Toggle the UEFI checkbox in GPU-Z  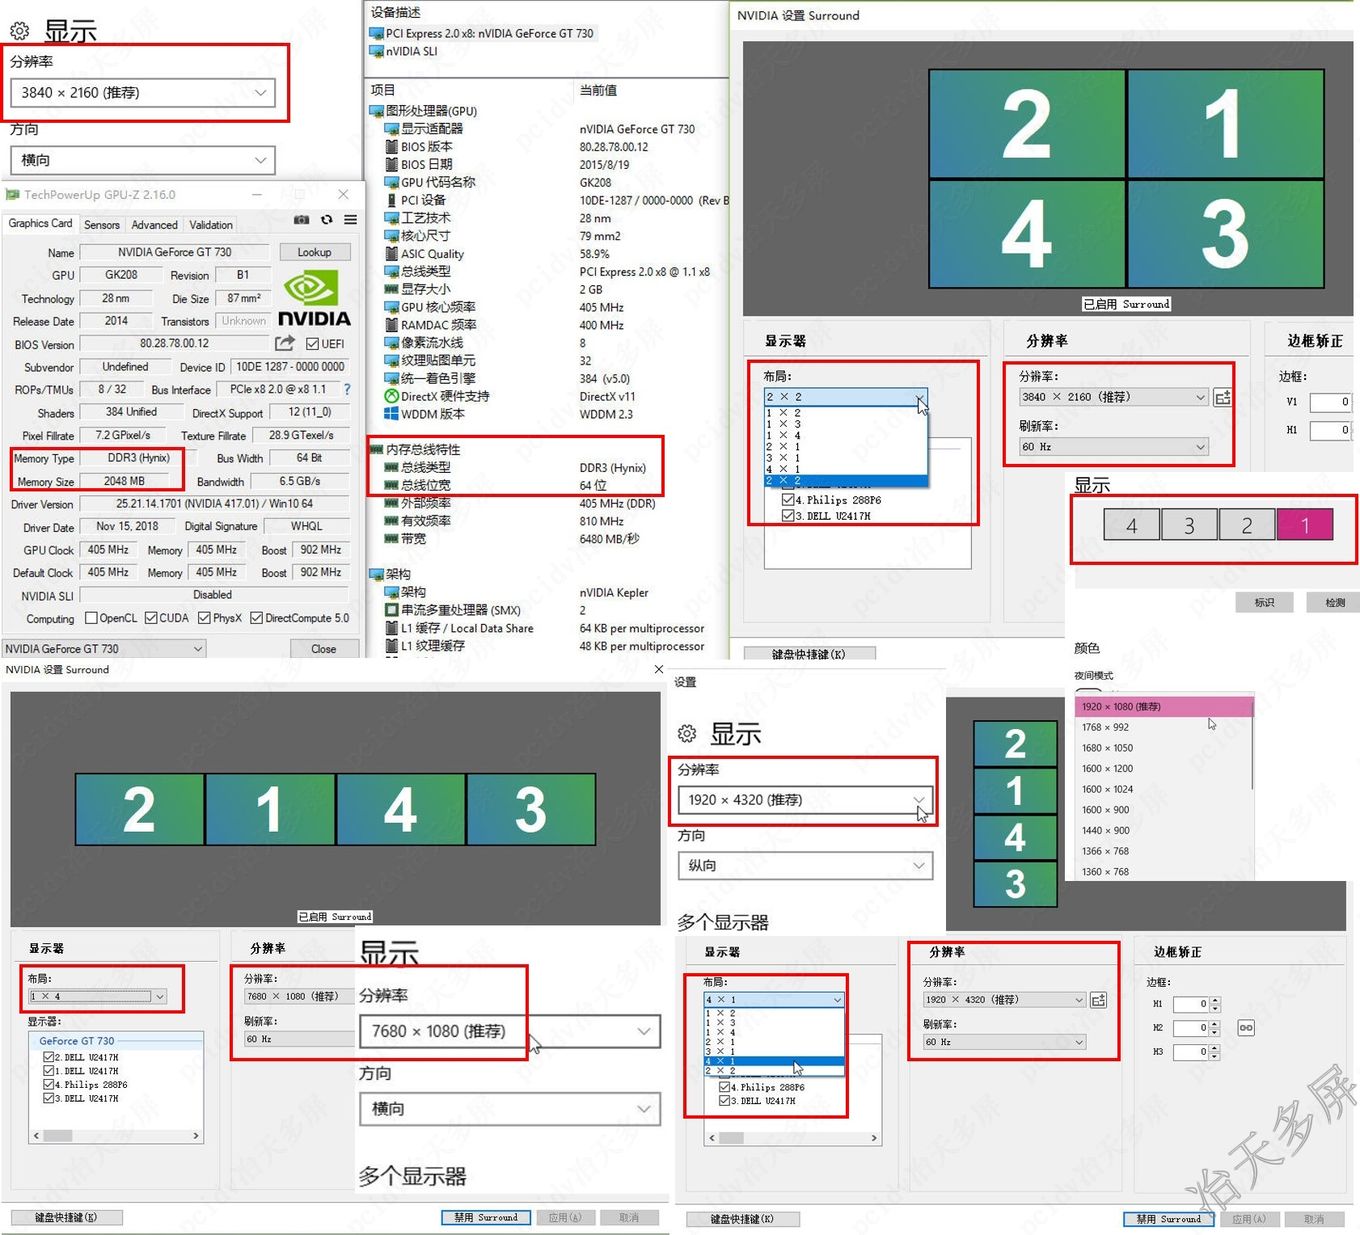[313, 344]
